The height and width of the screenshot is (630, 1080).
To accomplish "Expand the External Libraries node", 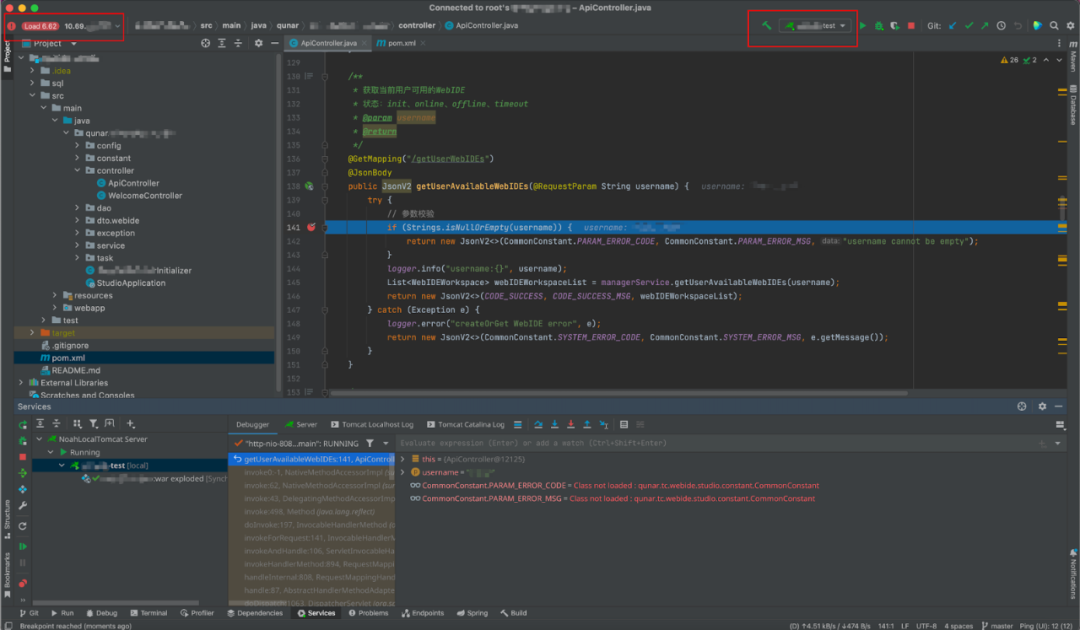I will [x=21, y=382].
